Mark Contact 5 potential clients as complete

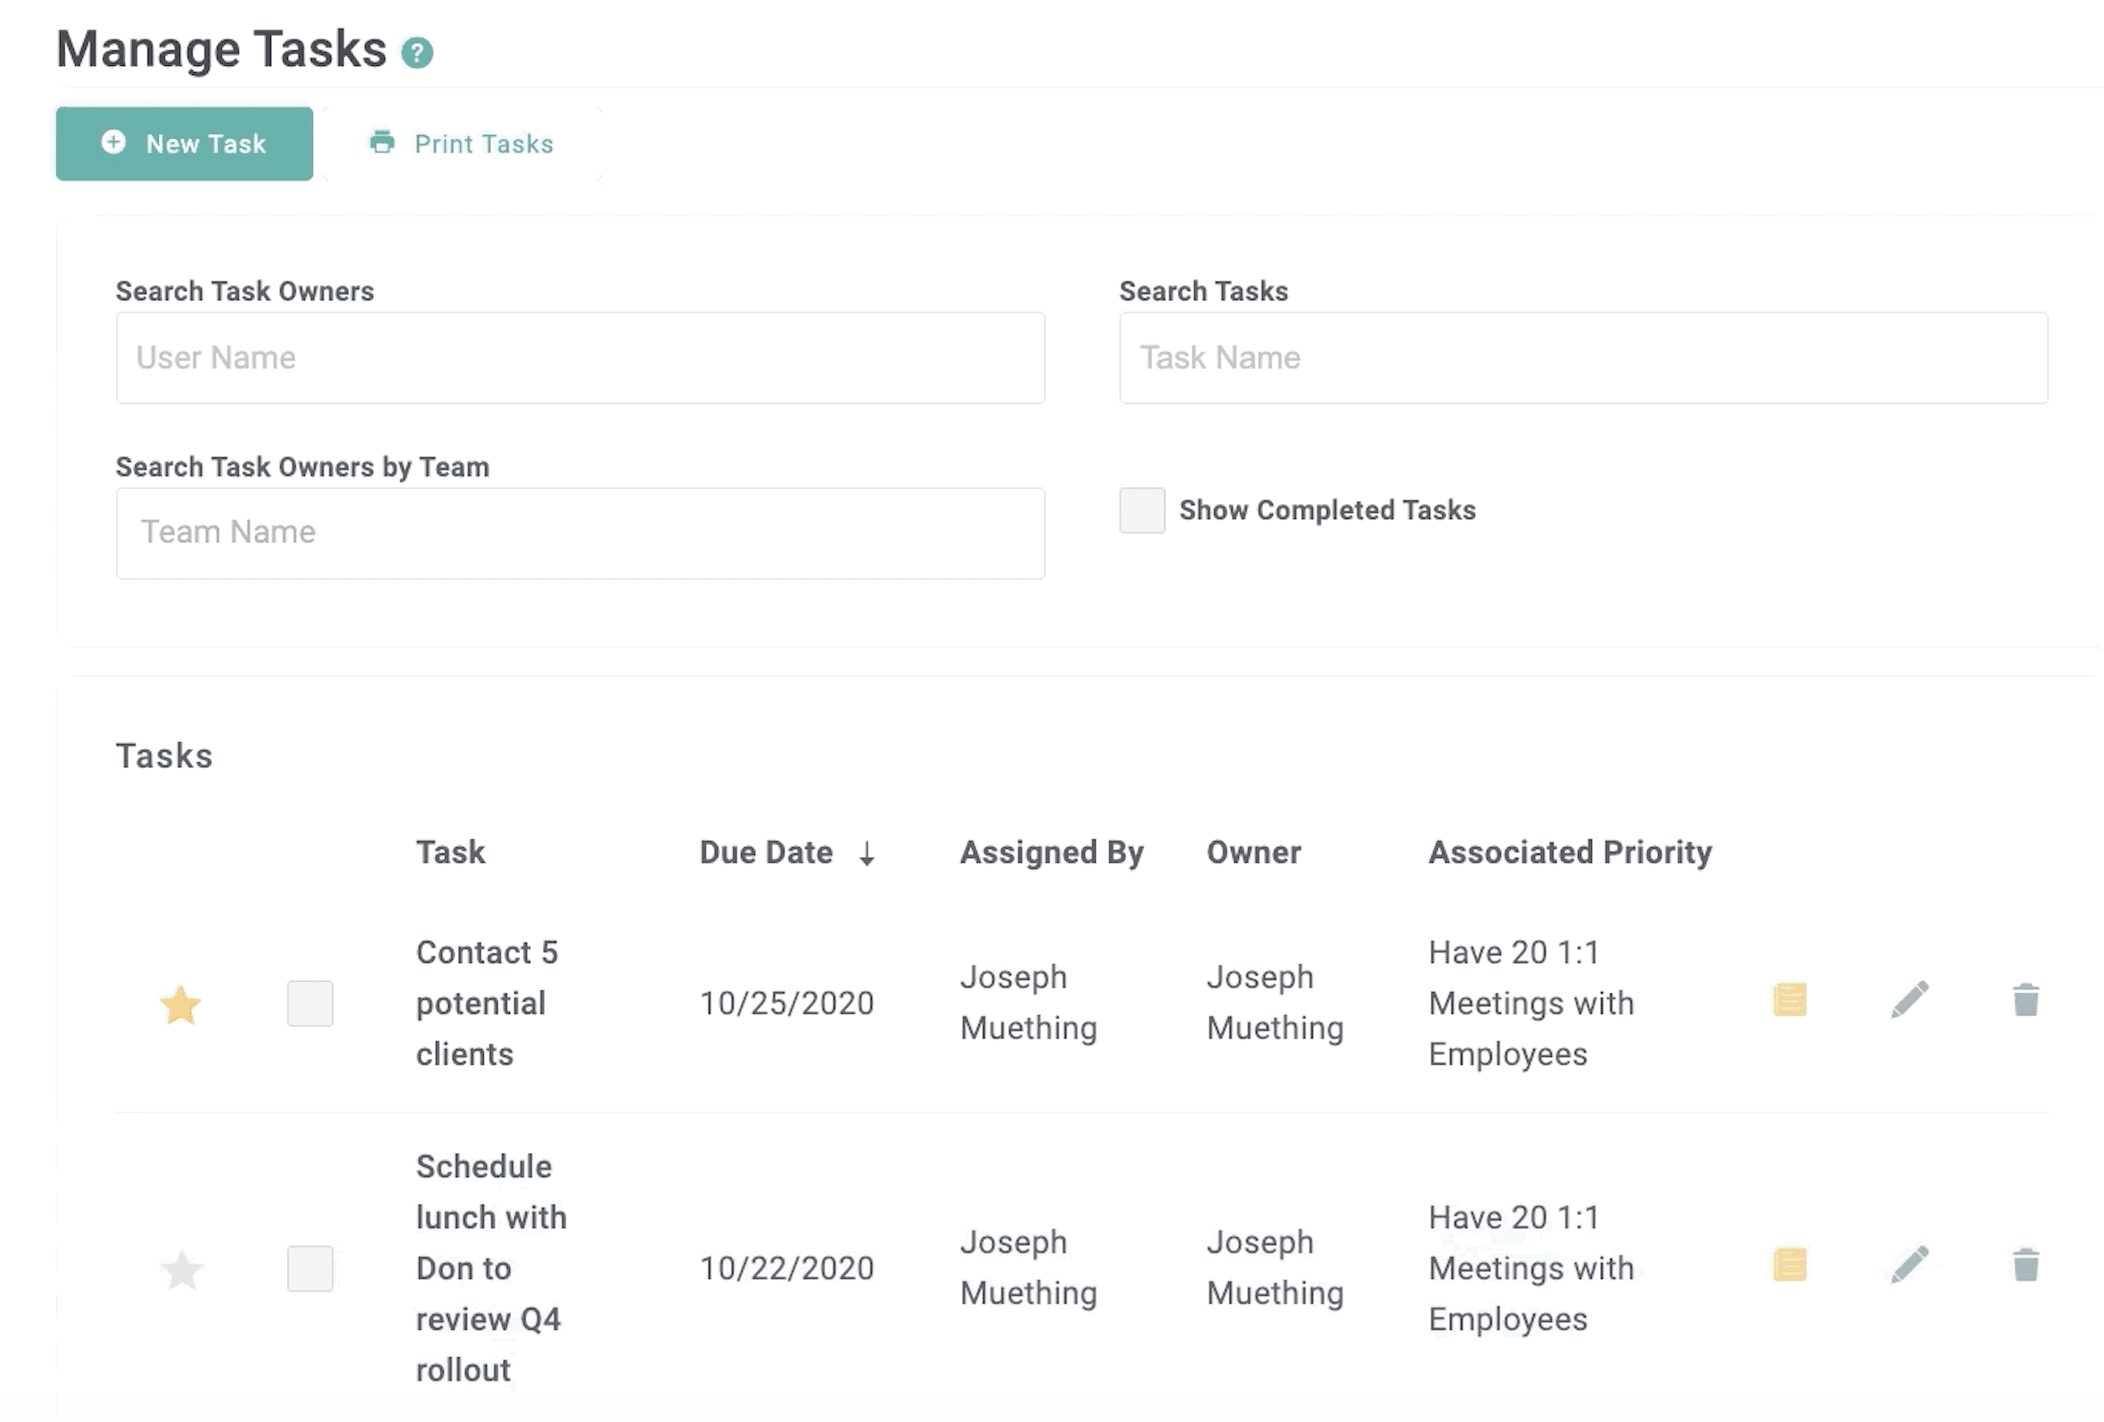click(x=310, y=1003)
